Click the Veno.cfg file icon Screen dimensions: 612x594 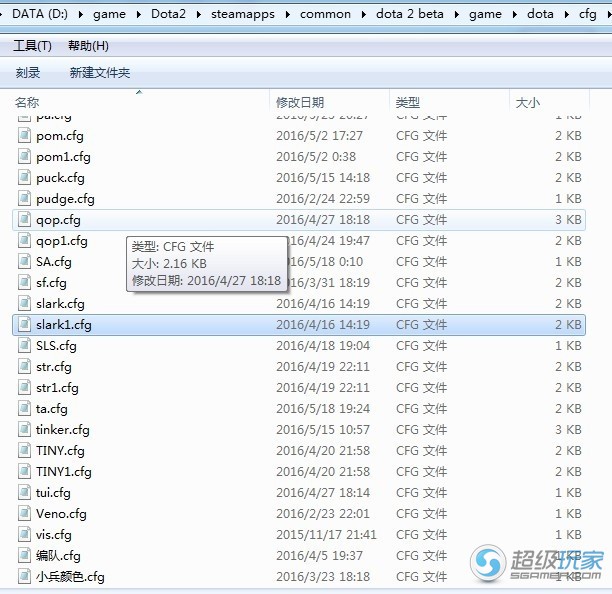tap(24, 514)
